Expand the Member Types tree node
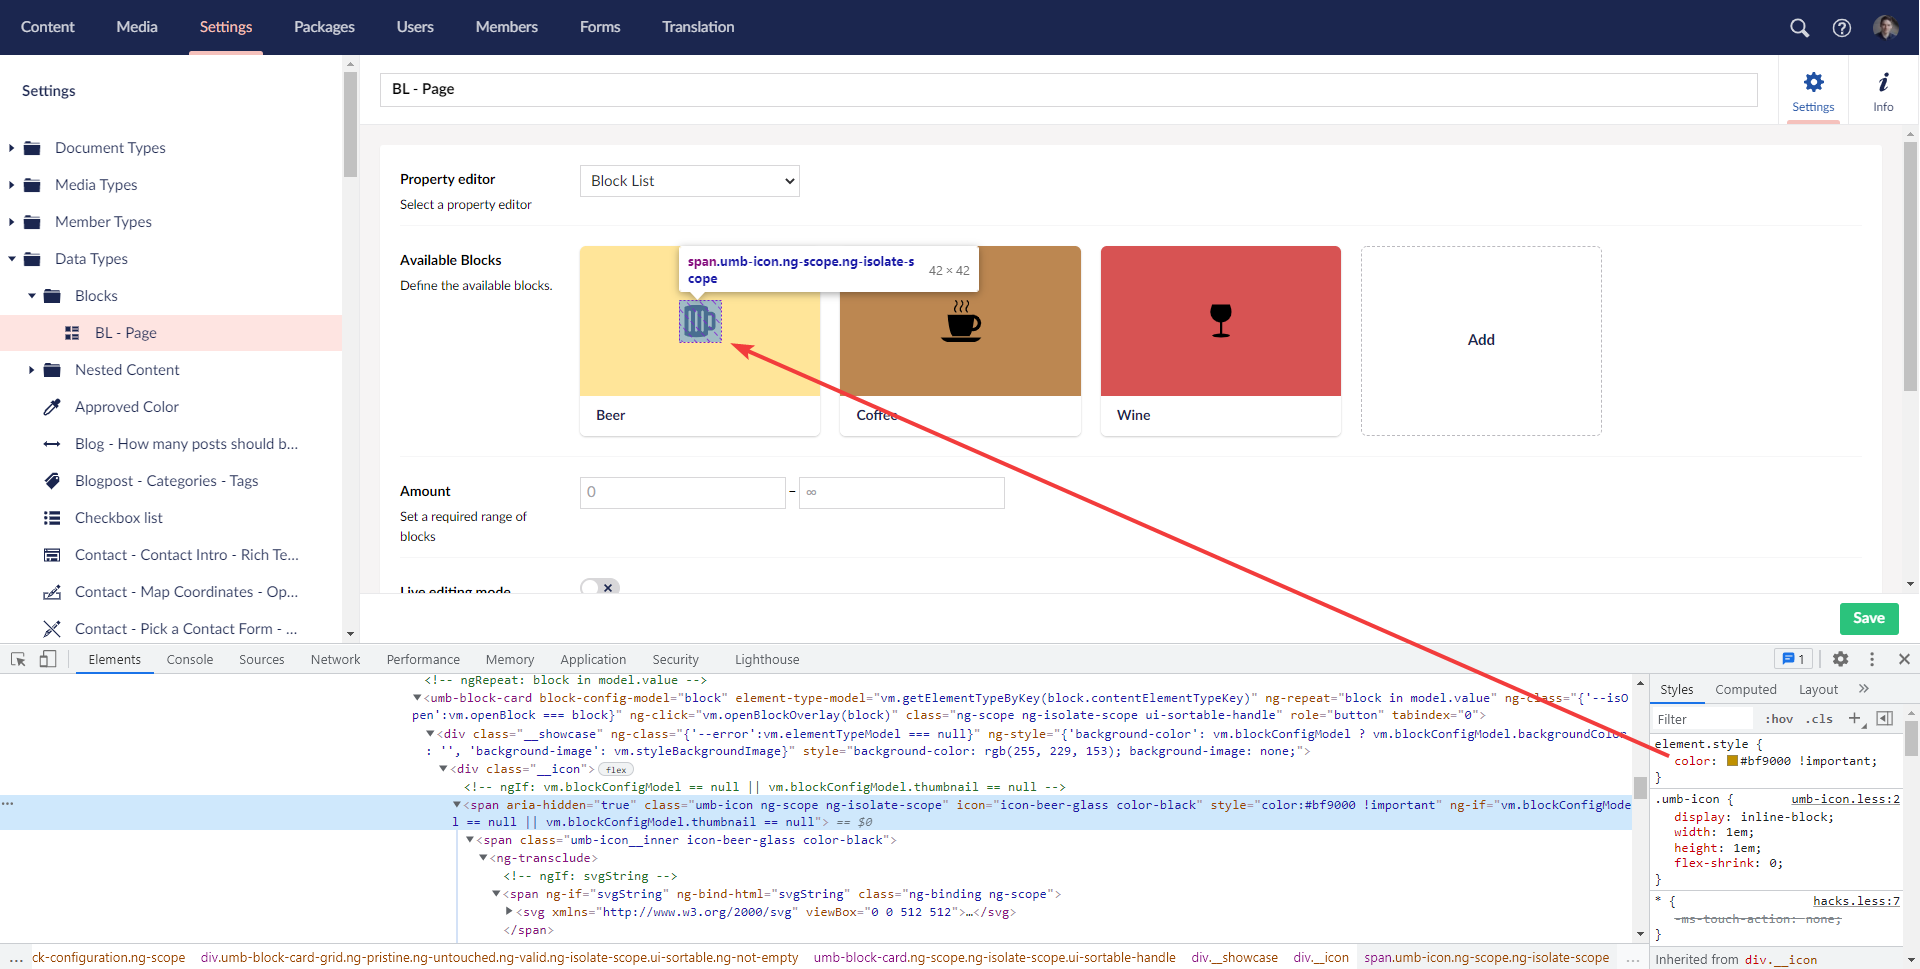The height and width of the screenshot is (969, 1920). point(11,222)
